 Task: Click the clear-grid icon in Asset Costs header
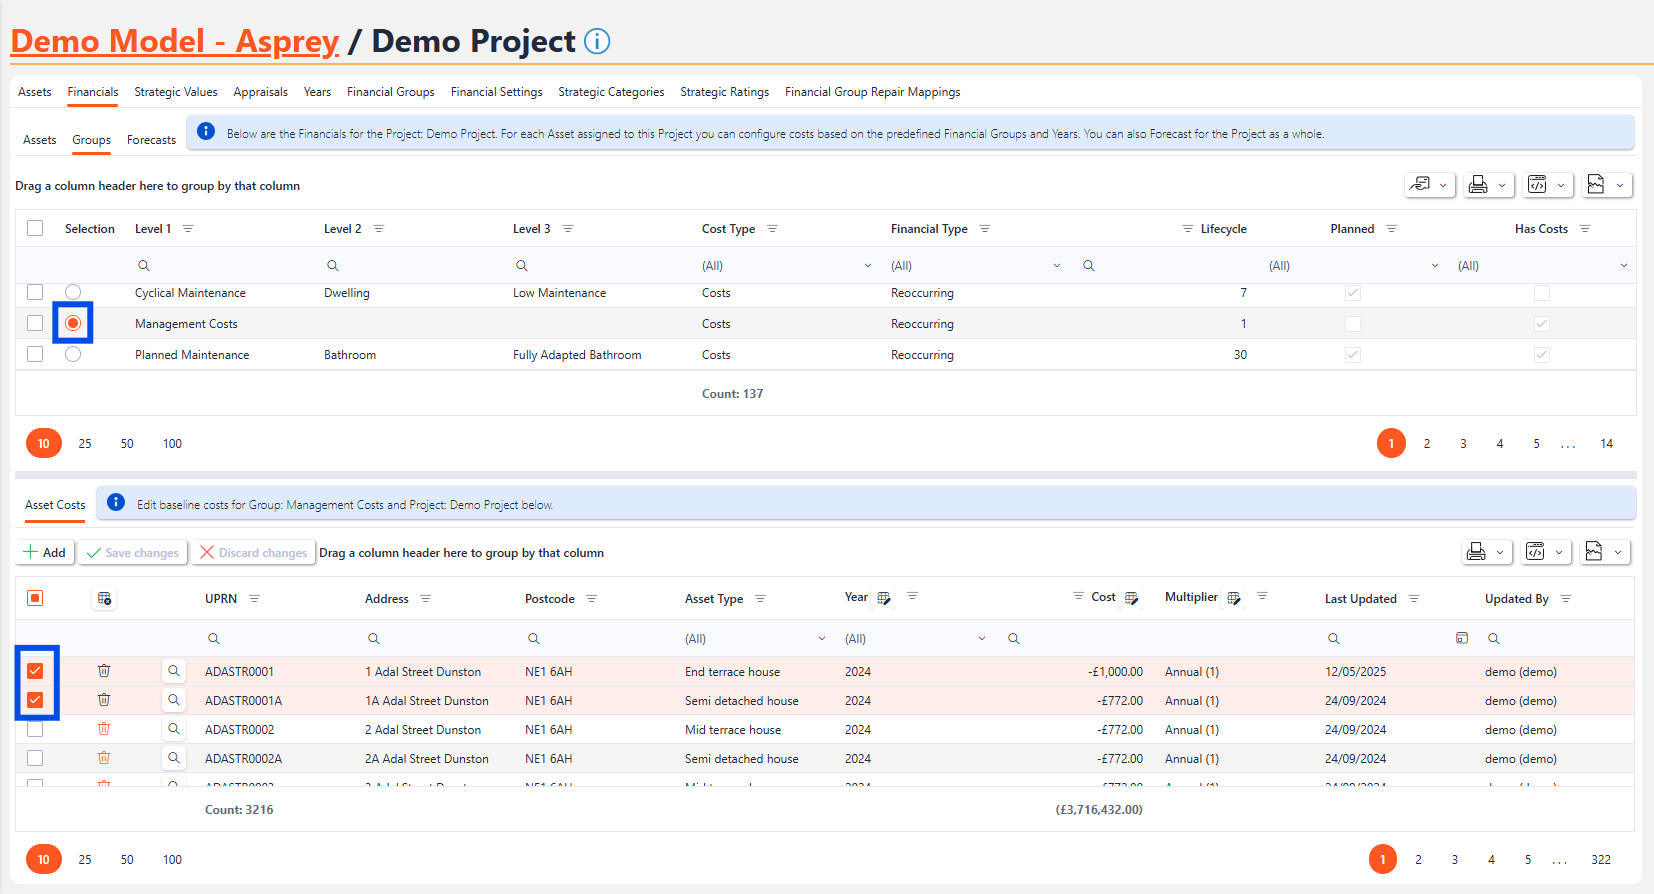point(104,599)
